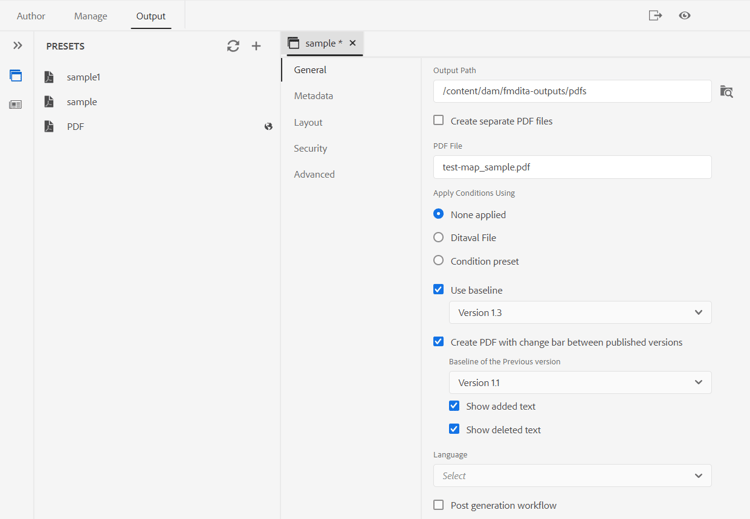Viewport: 750px width, 519px height.
Task: Click the browse output path icon
Action: click(x=727, y=91)
